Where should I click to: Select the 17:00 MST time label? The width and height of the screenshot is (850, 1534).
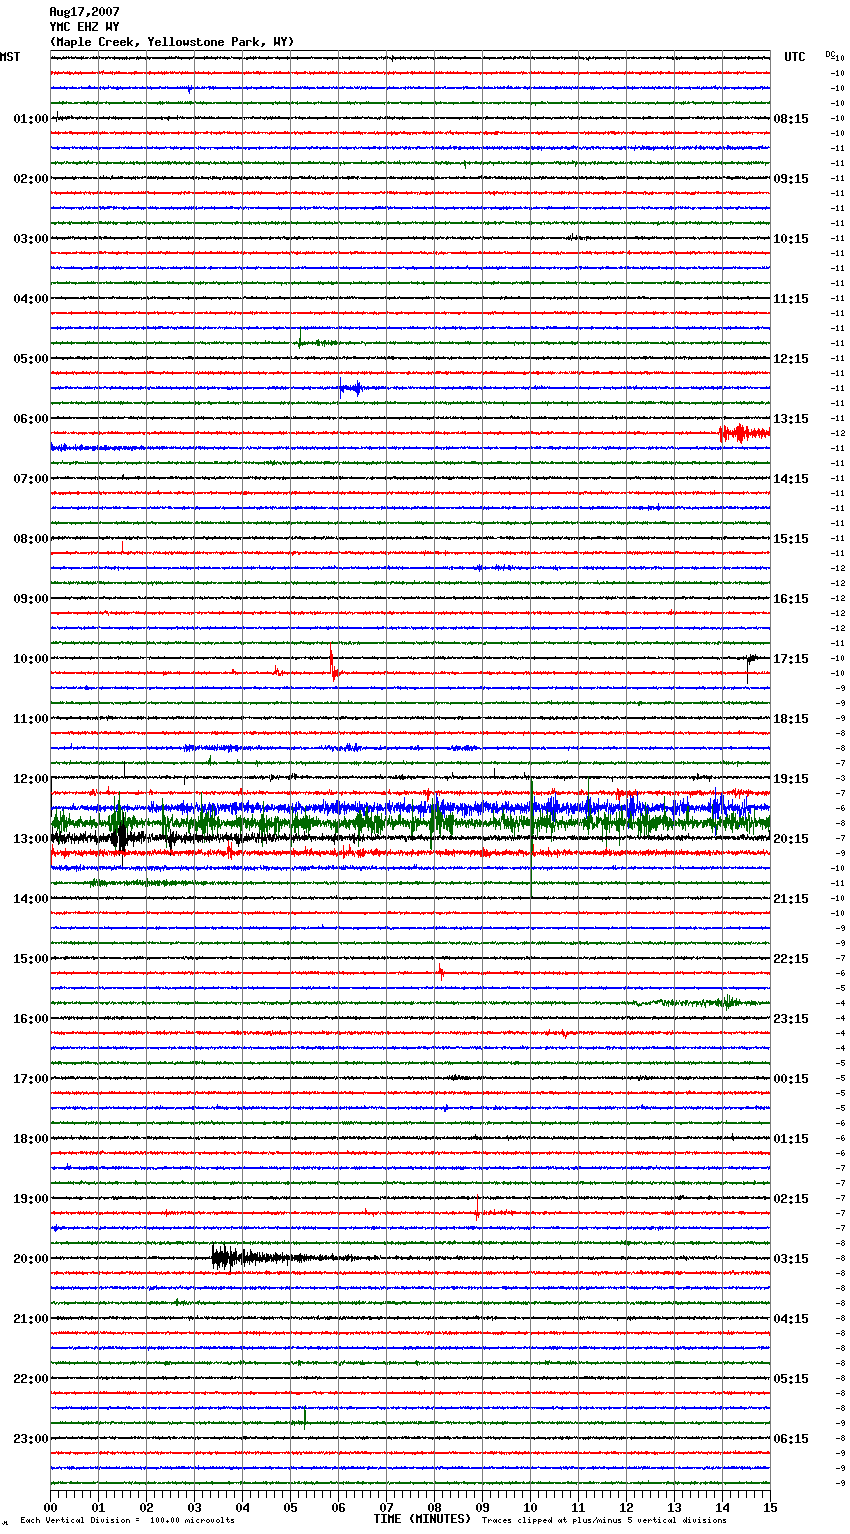pos(31,1079)
